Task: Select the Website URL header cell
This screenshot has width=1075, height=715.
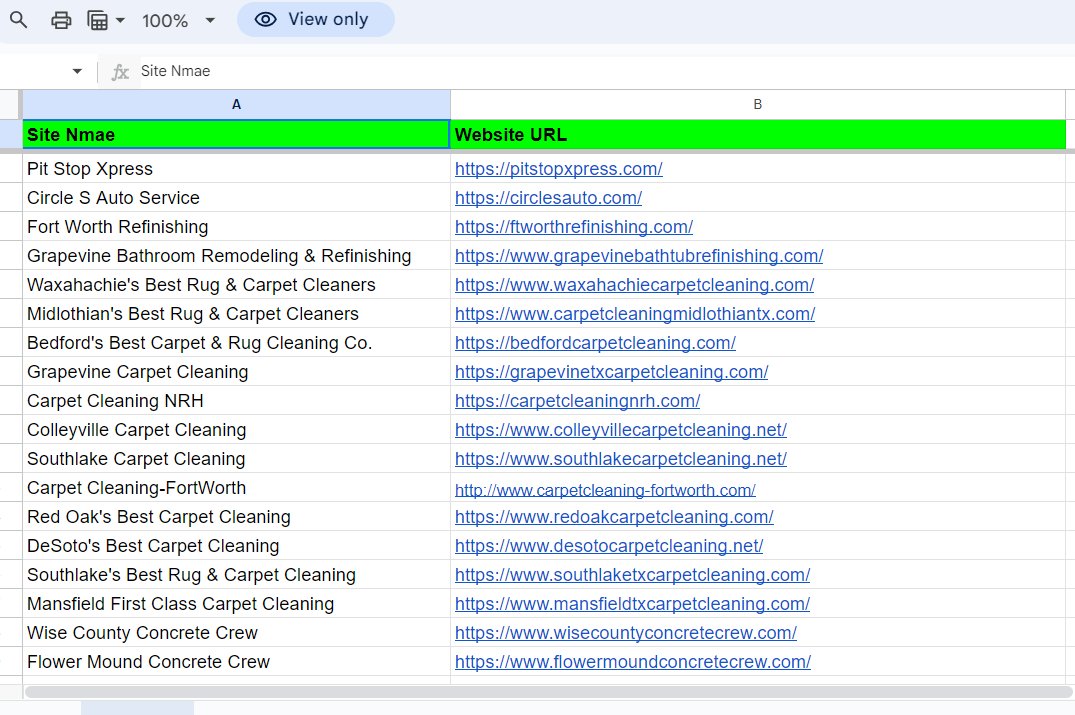Action: [758, 134]
